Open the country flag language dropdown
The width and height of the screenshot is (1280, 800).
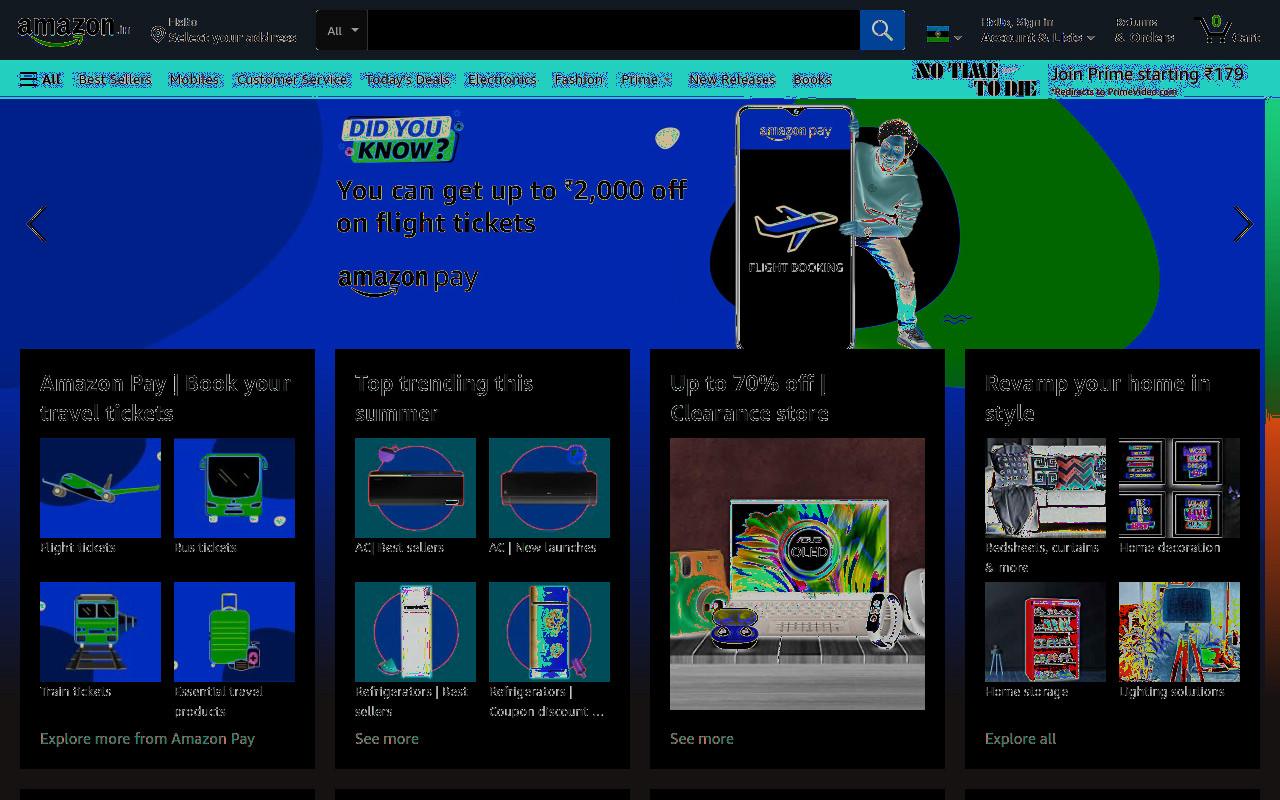click(943, 35)
